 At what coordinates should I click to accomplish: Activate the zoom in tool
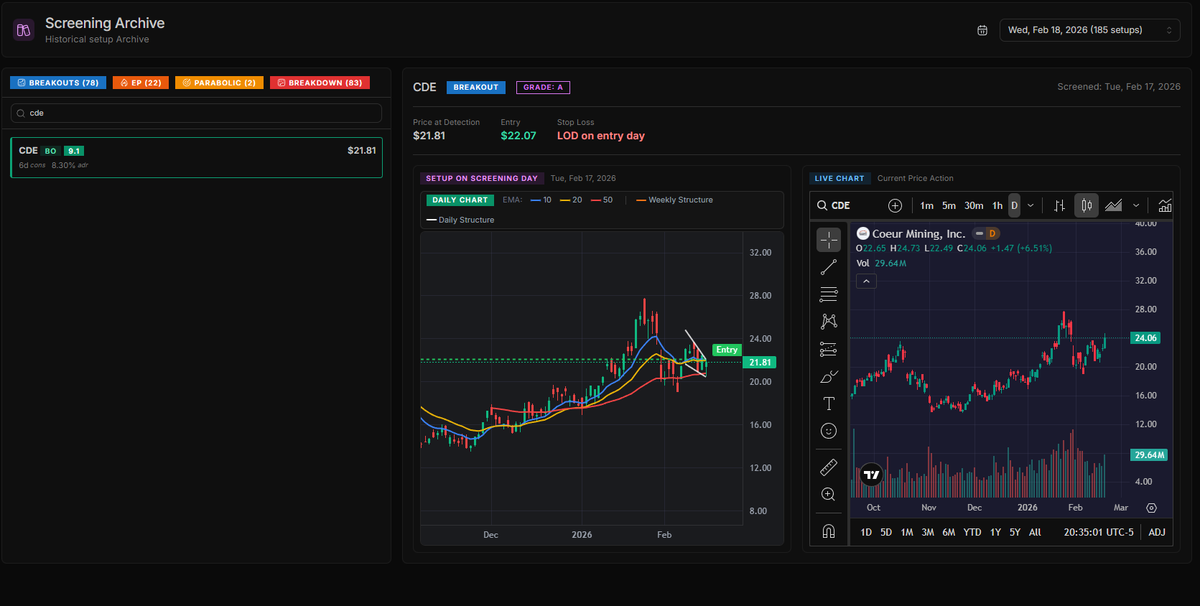pyautogui.click(x=828, y=494)
